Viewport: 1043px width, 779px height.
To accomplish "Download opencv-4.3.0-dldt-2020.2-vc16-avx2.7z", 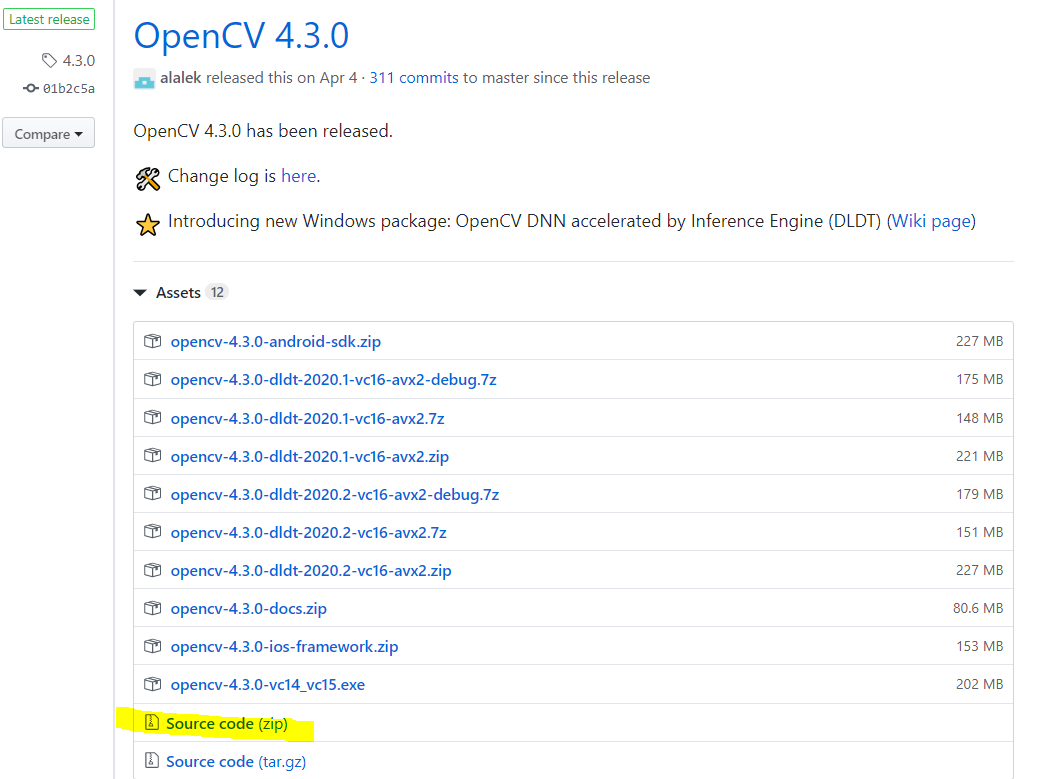I will point(308,532).
